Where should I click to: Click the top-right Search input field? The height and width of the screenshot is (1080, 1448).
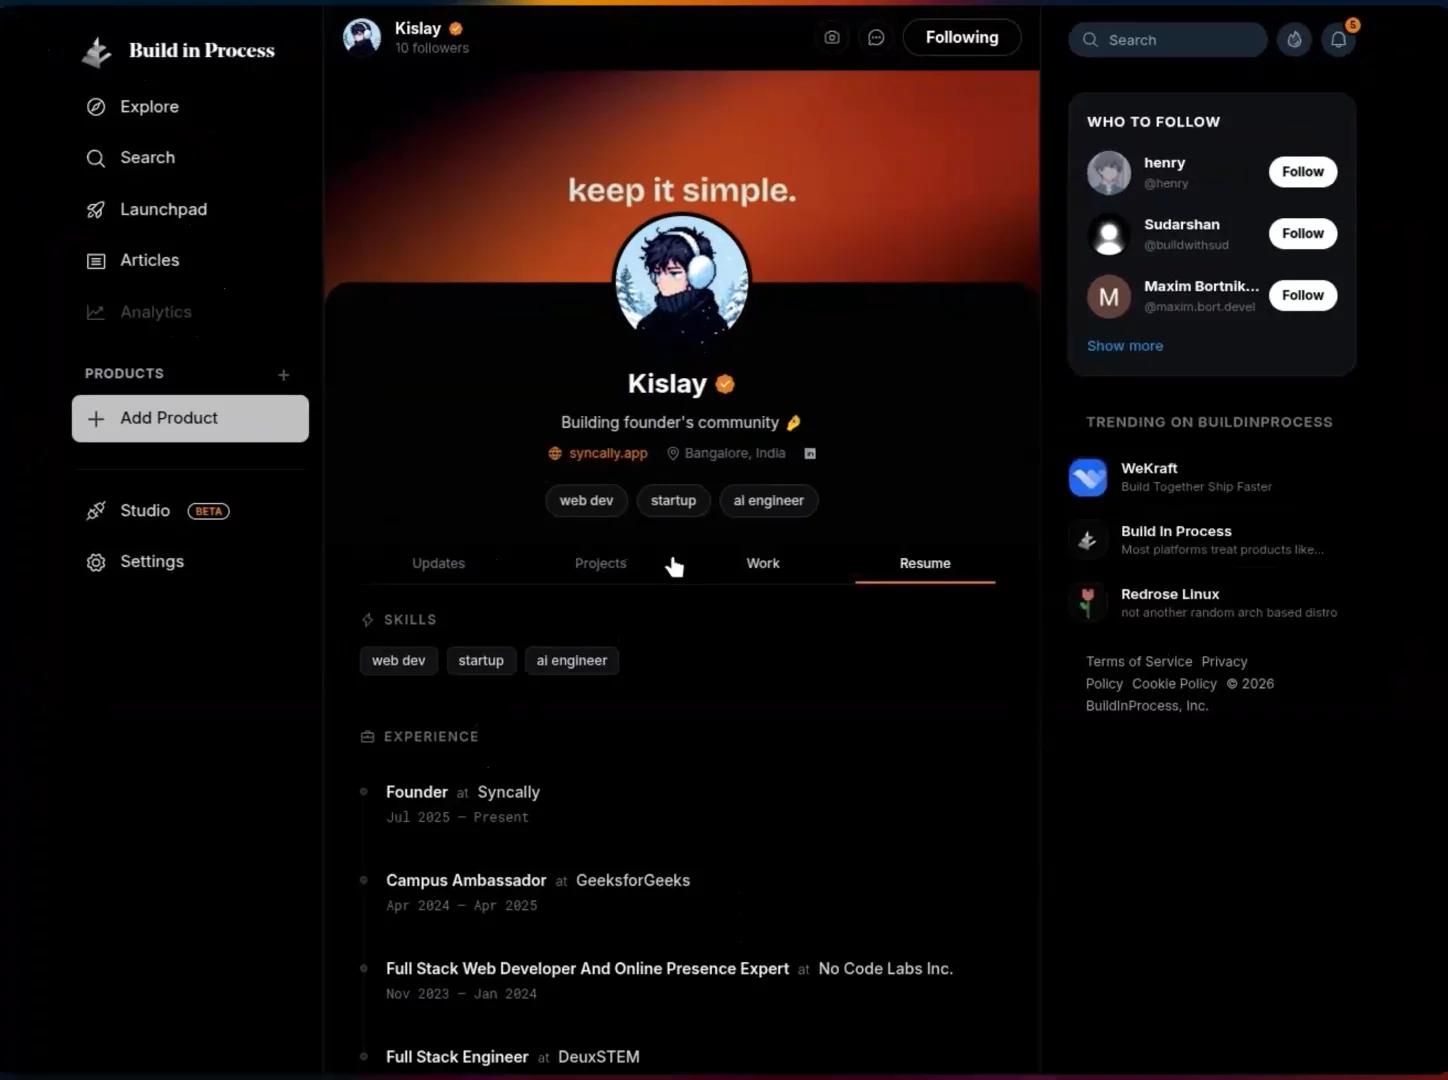pyautogui.click(x=1168, y=40)
